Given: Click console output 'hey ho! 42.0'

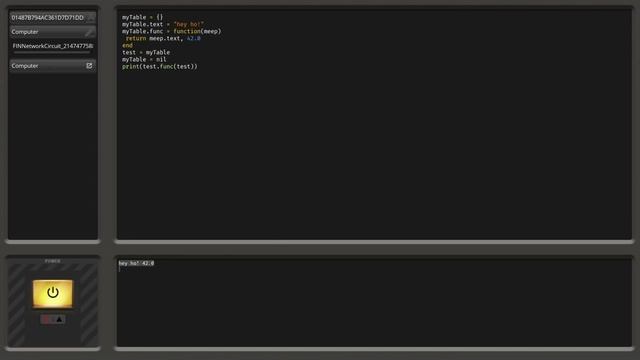Looking at the screenshot, I should (x=136, y=263).
